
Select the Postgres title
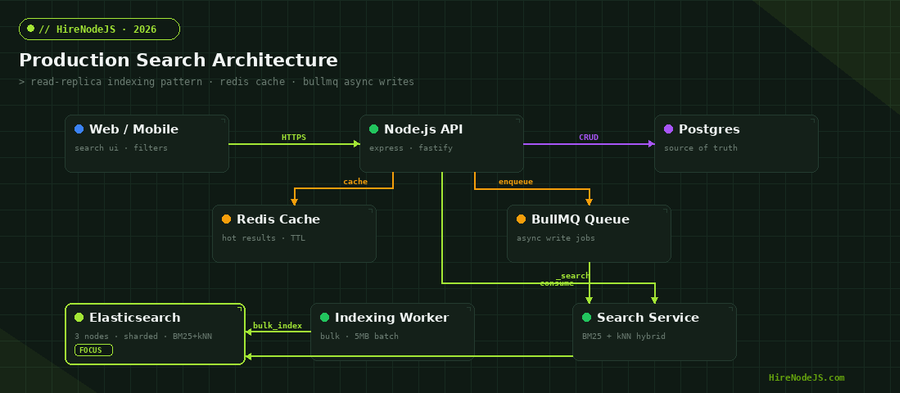[709, 130]
